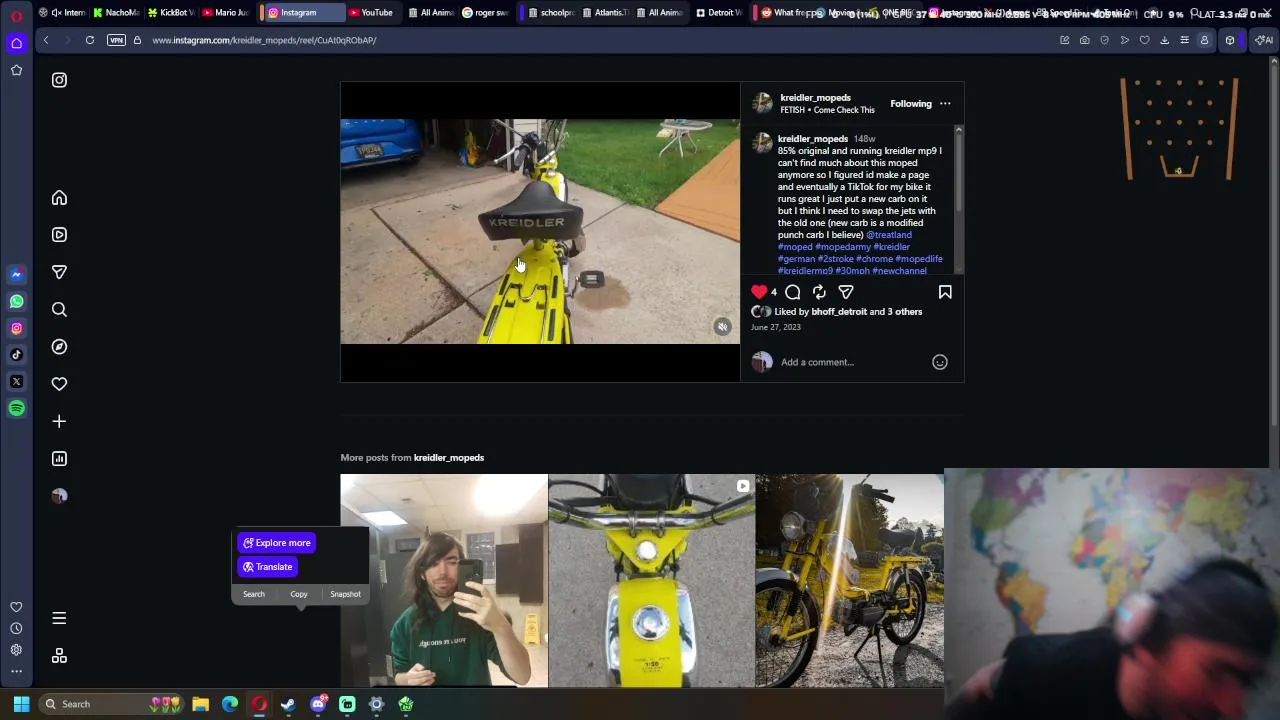Open kreidler_mopeds link in More posts heading

[449, 458]
